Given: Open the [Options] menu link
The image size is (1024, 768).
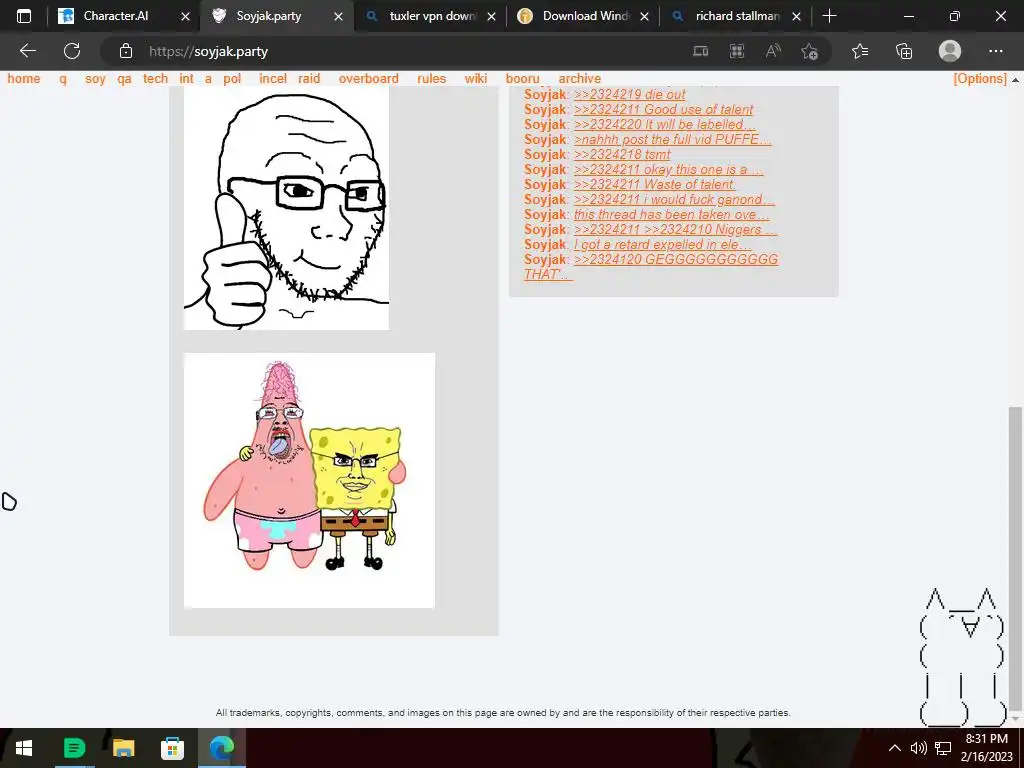Looking at the screenshot, I should [x=980, y=78].
